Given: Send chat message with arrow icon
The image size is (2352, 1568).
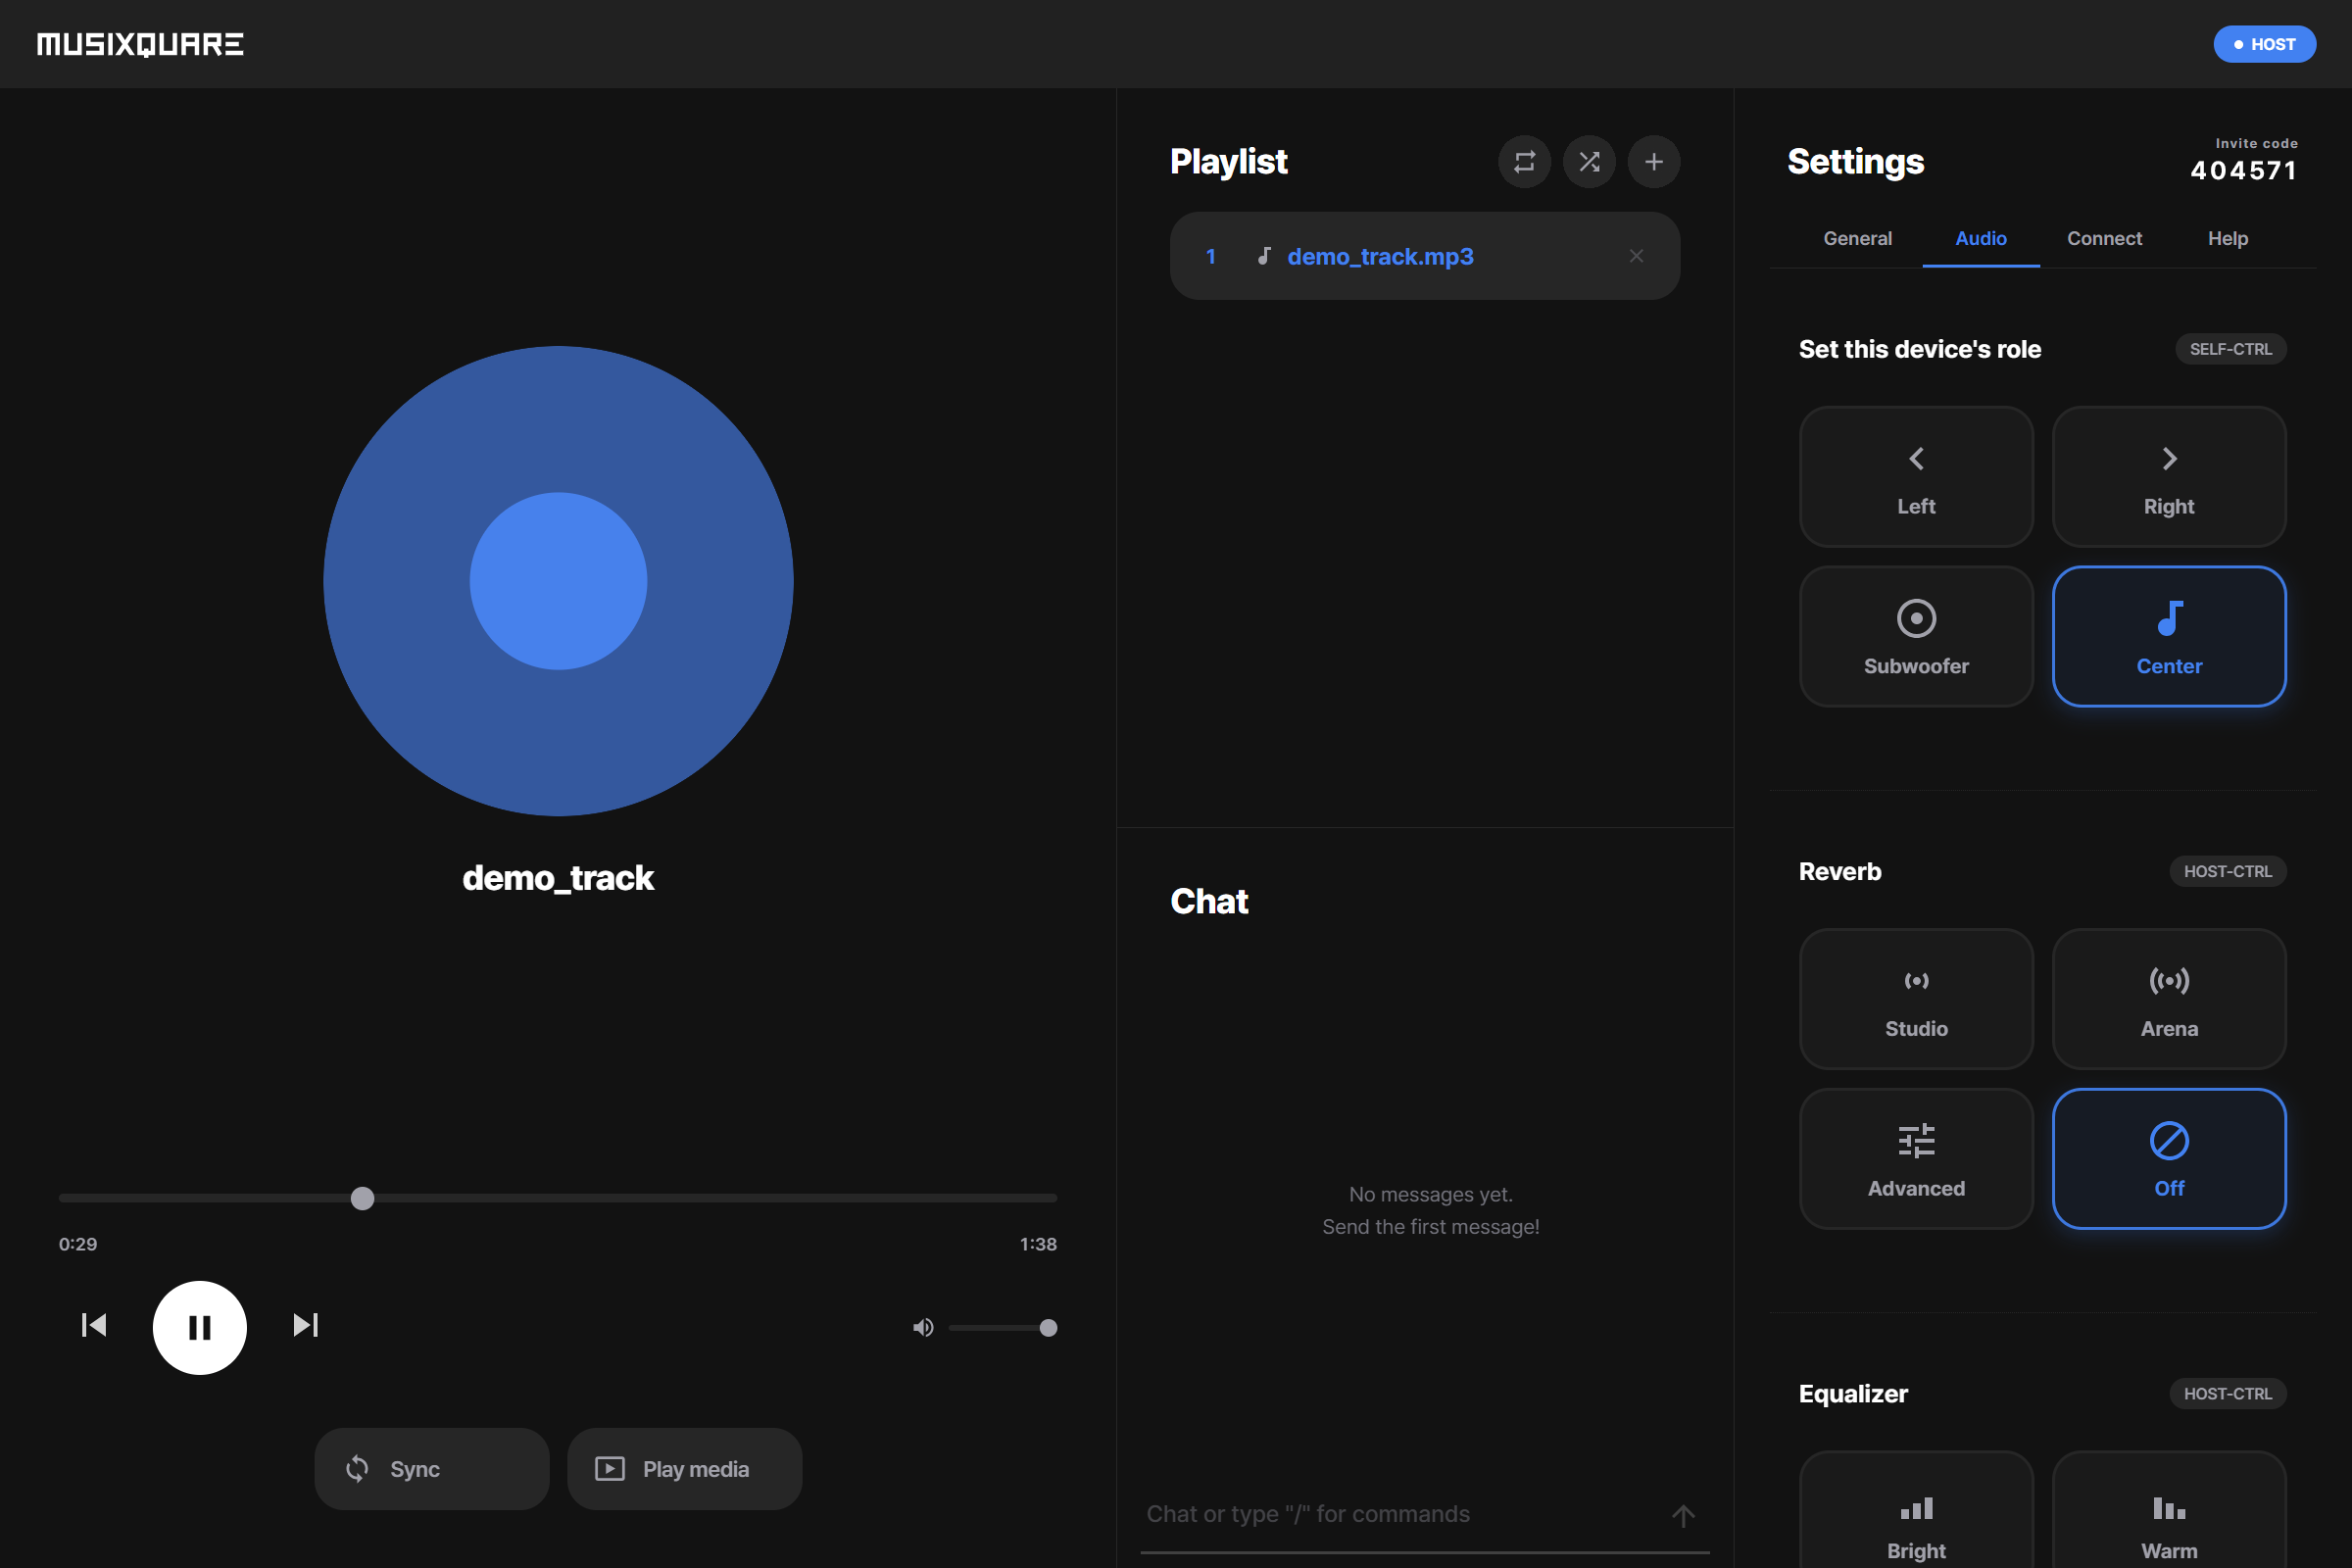Looking at the screenshot, I should (x=1683, y=1515).
